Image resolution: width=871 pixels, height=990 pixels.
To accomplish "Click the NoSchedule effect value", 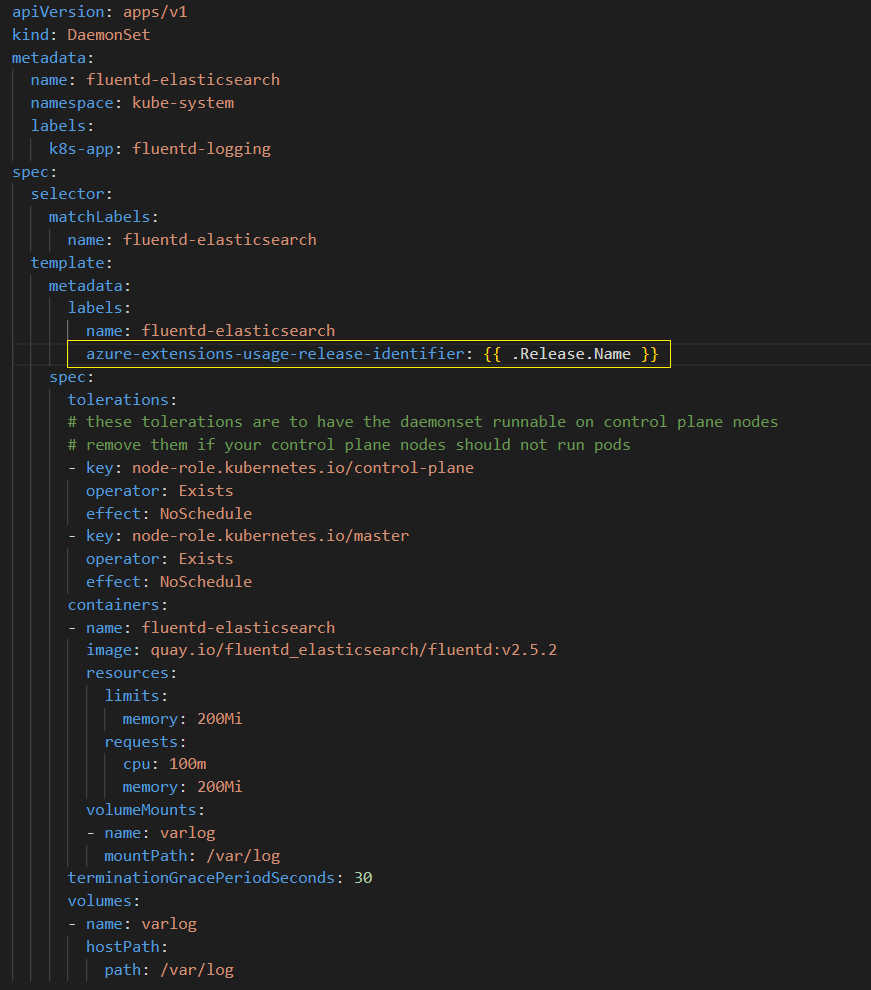I will [205, 513].
